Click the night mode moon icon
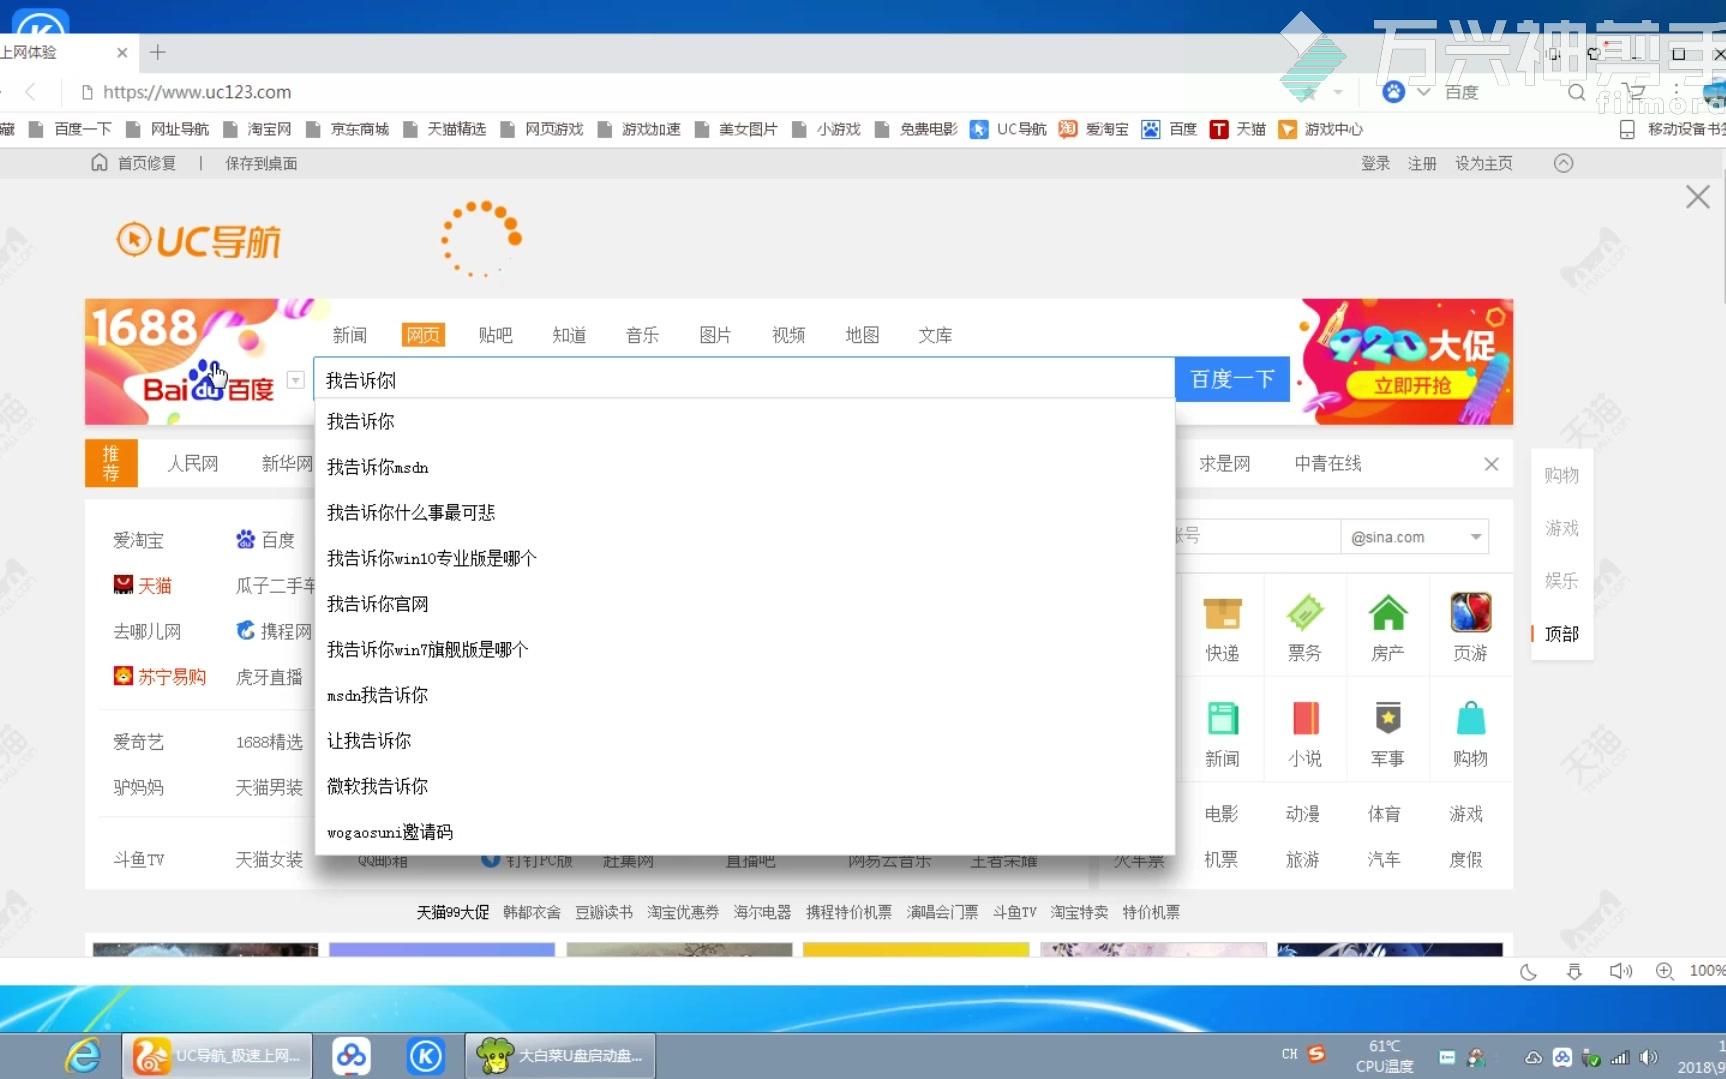1726x1079 pixels. [1528, 971]
